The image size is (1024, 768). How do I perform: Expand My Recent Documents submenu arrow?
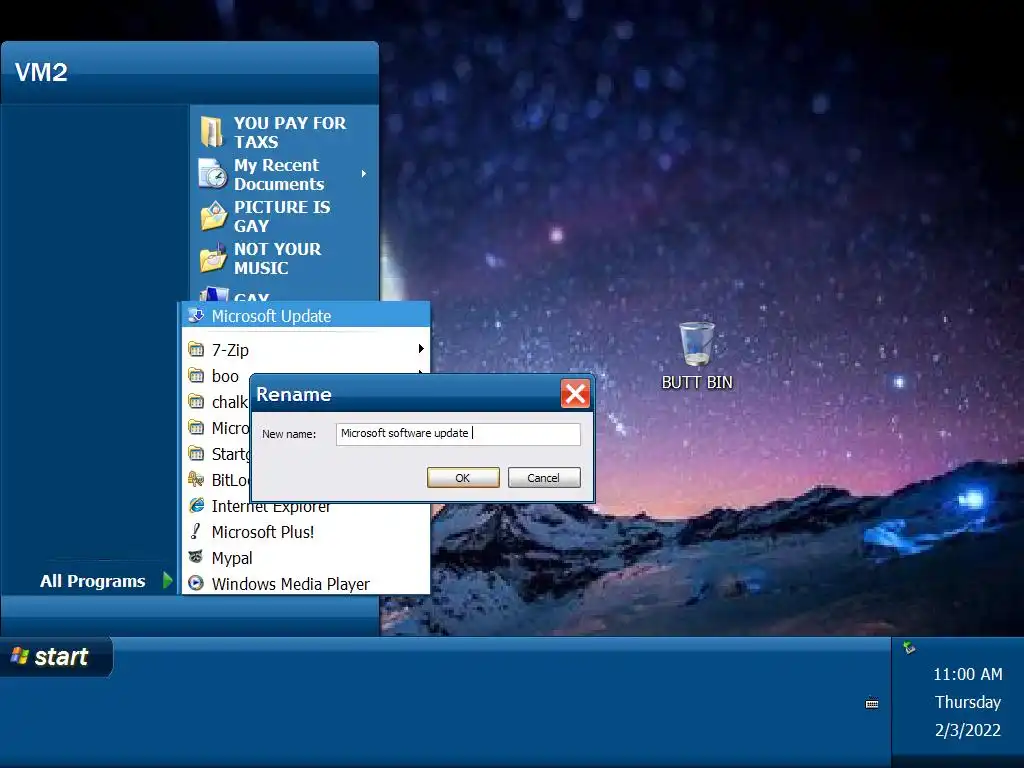click(364, 174)
